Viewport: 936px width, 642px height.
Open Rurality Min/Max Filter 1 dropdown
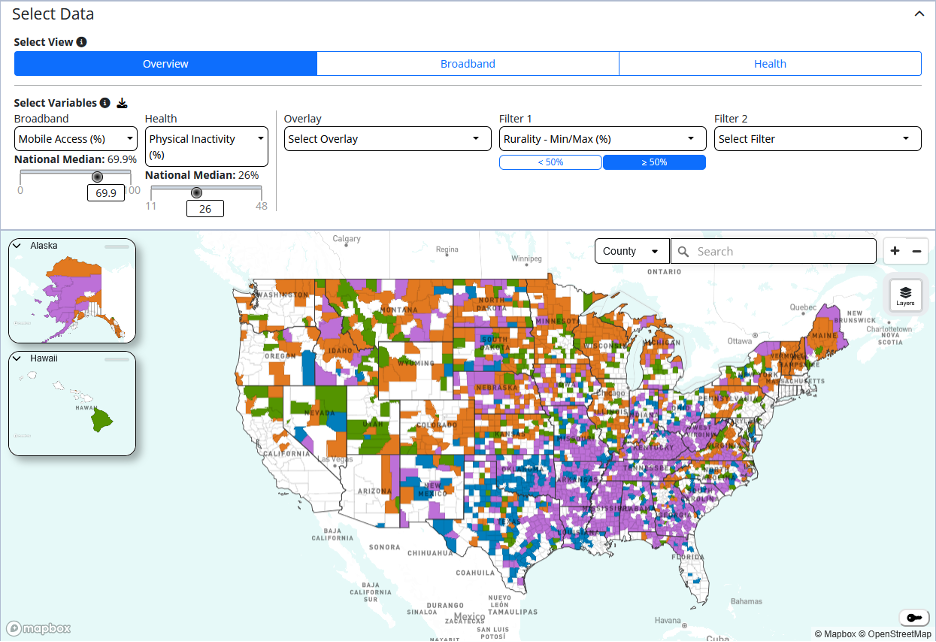[602, 139]
